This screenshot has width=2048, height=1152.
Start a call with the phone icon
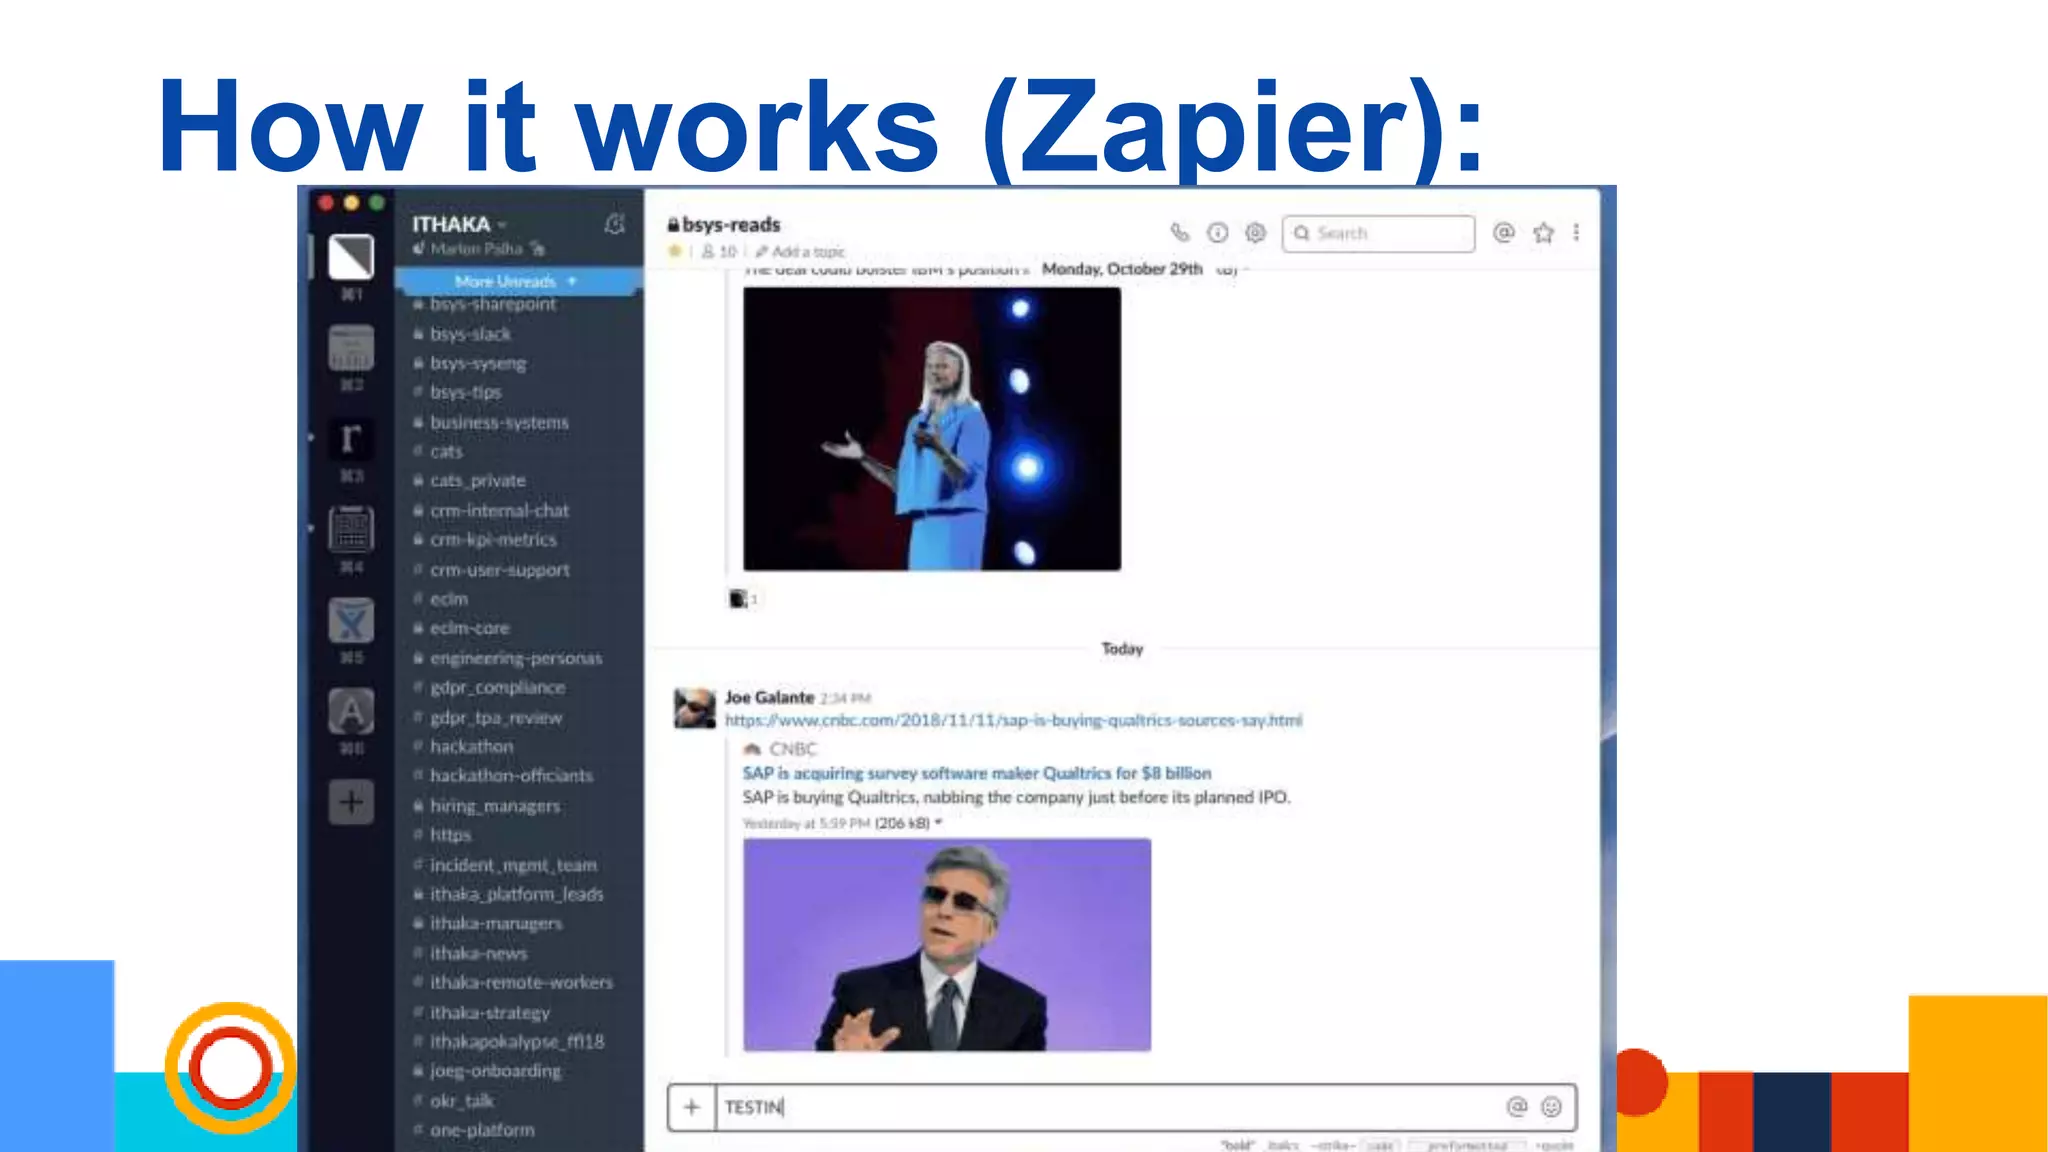coord(1180,233)
